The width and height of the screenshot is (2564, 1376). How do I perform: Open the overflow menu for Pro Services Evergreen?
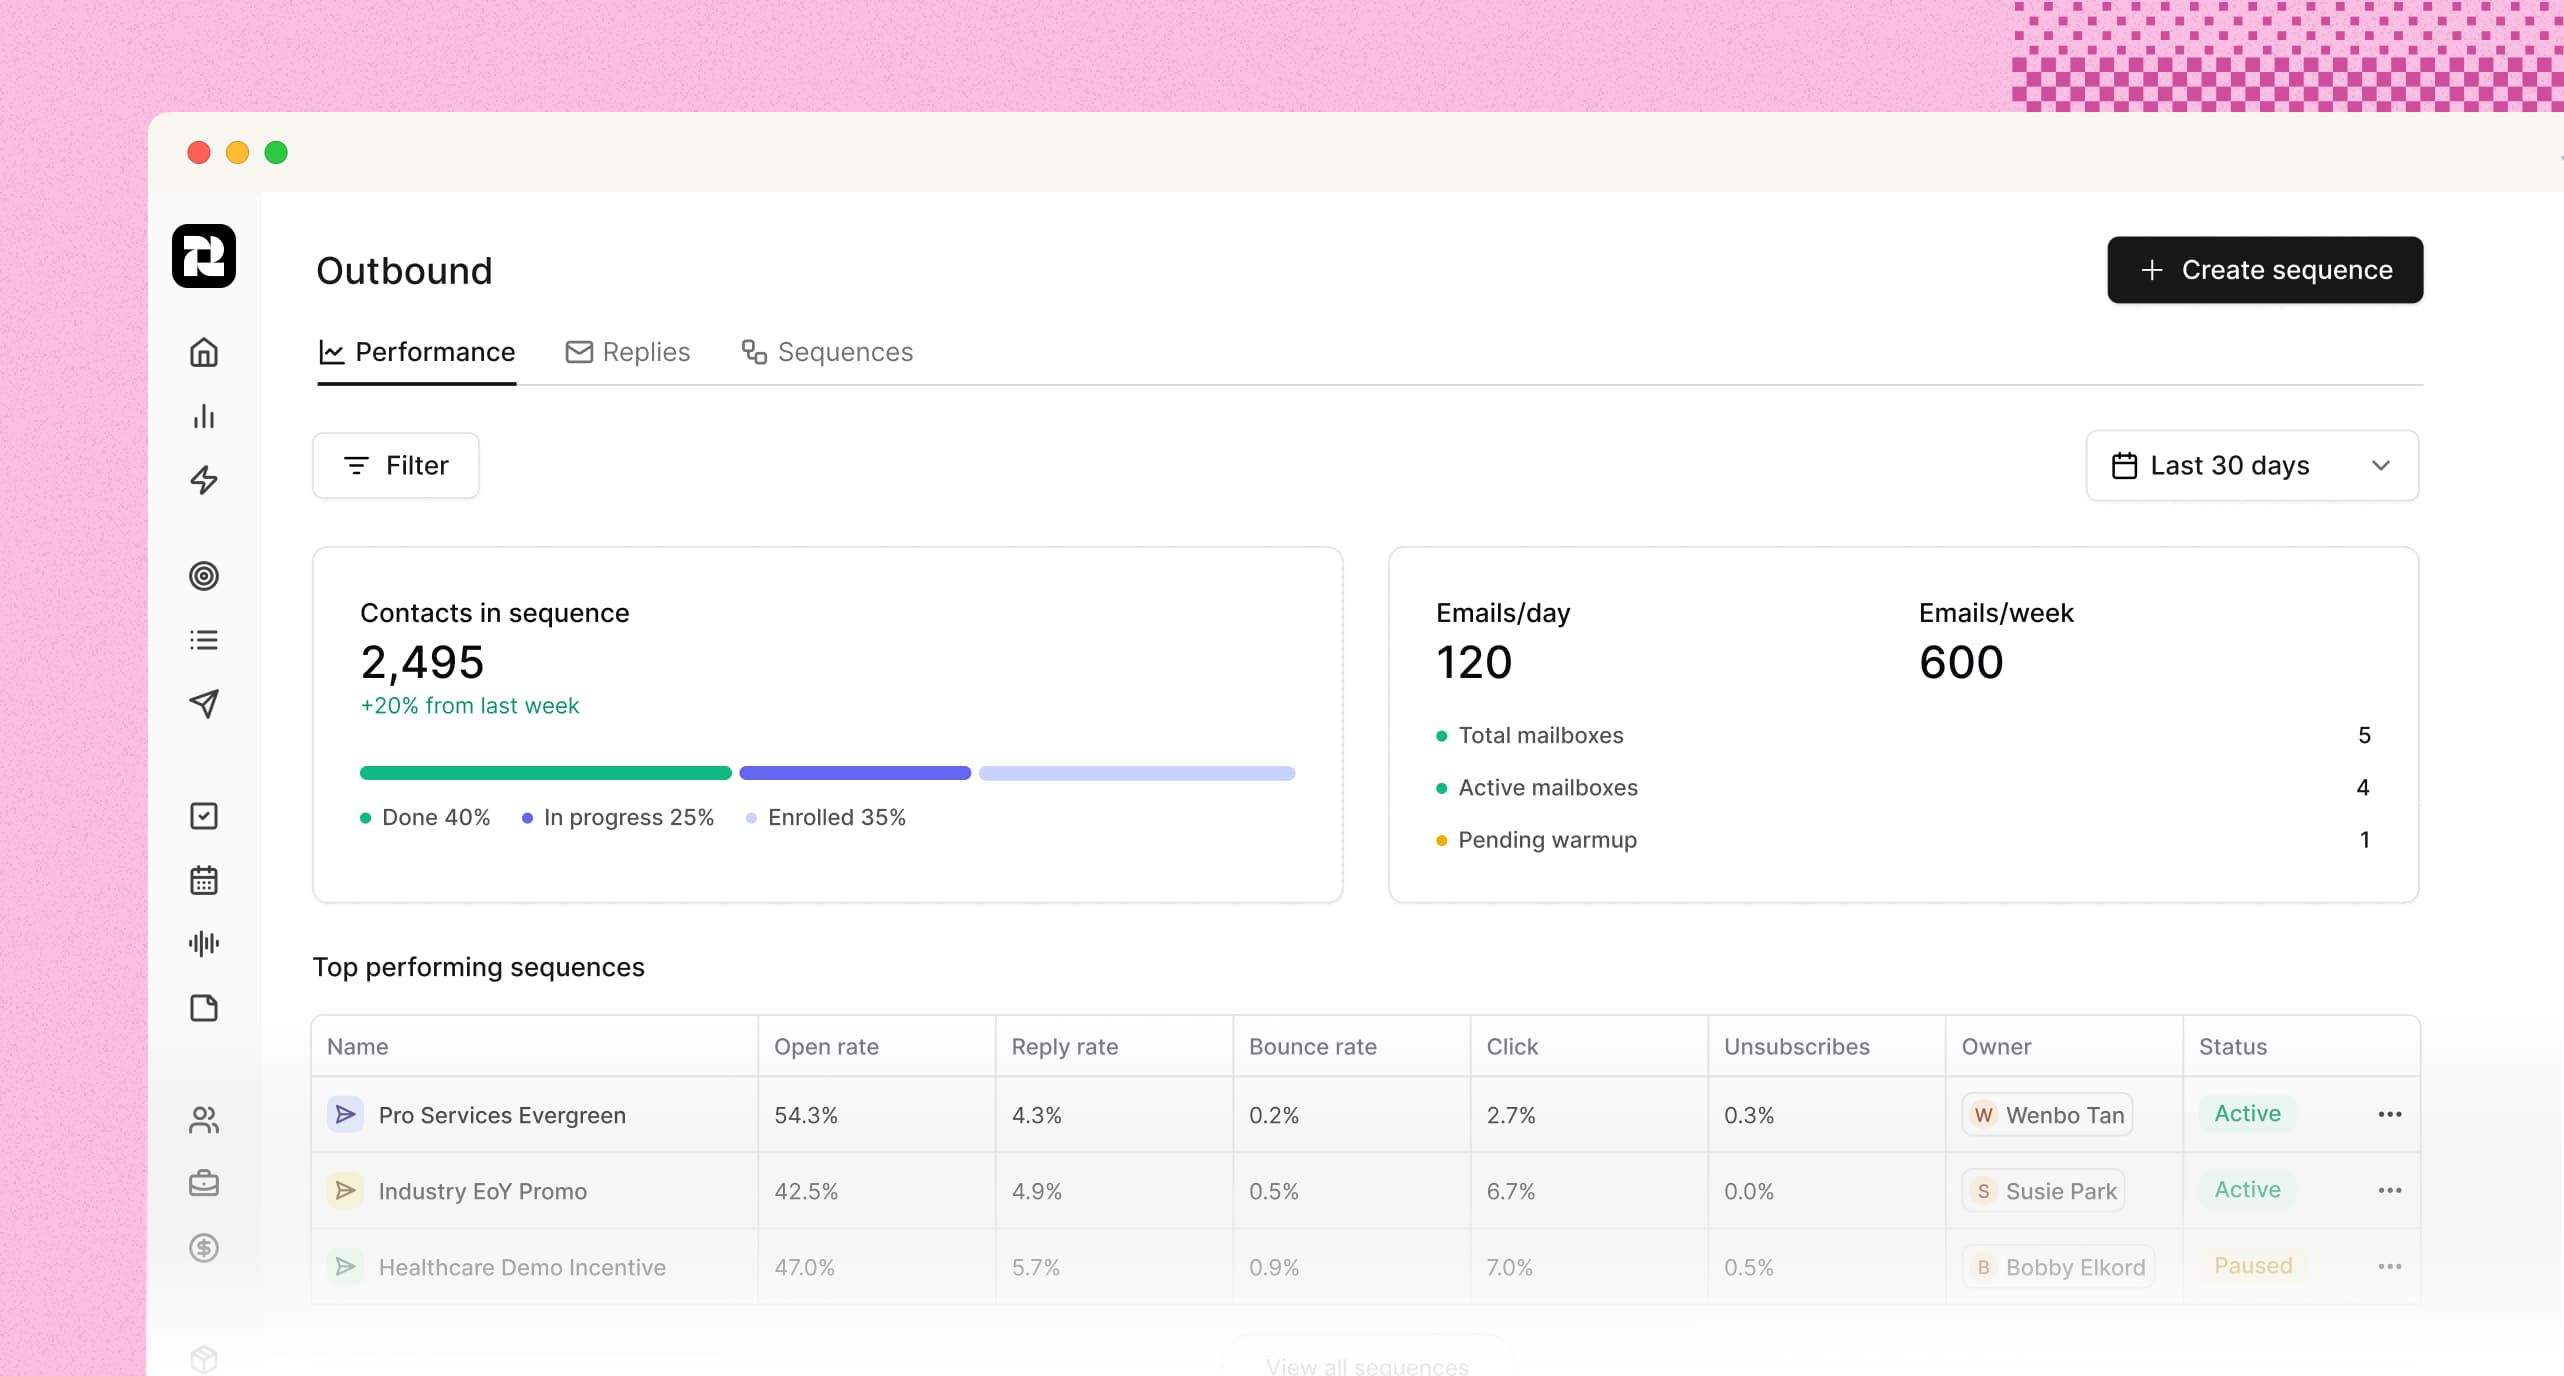point(2390,1115)
